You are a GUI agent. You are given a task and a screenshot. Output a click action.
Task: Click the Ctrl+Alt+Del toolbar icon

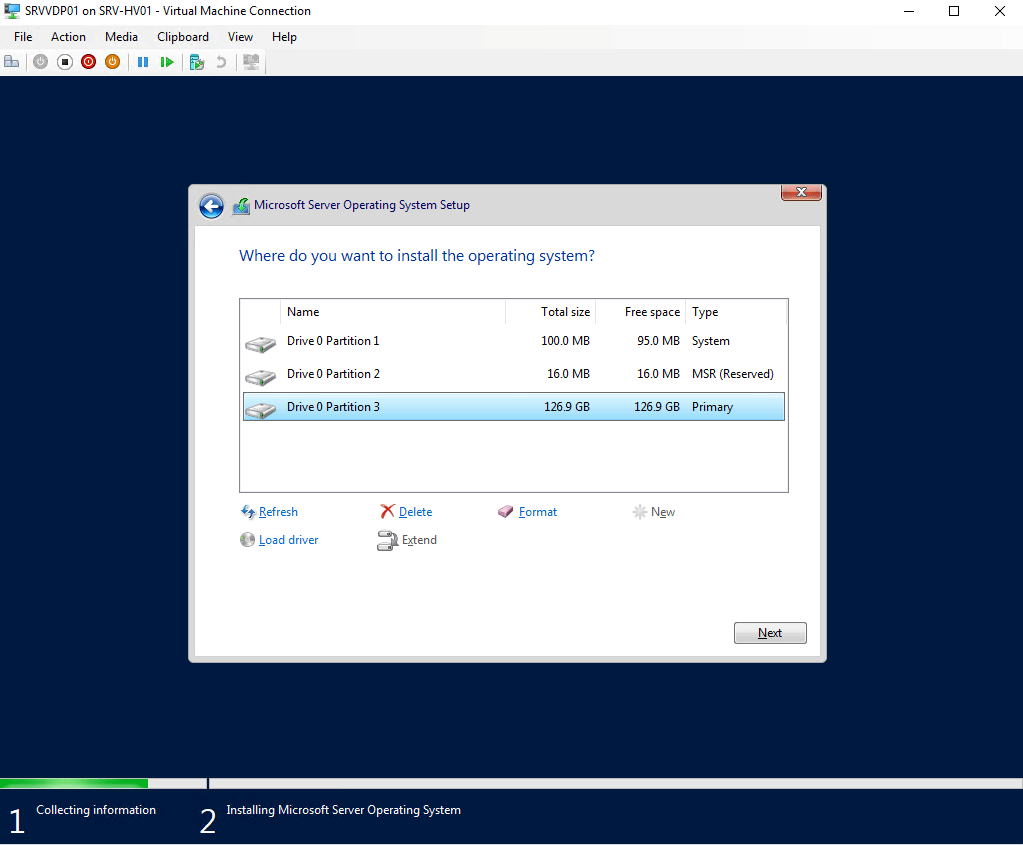point(12,62)
